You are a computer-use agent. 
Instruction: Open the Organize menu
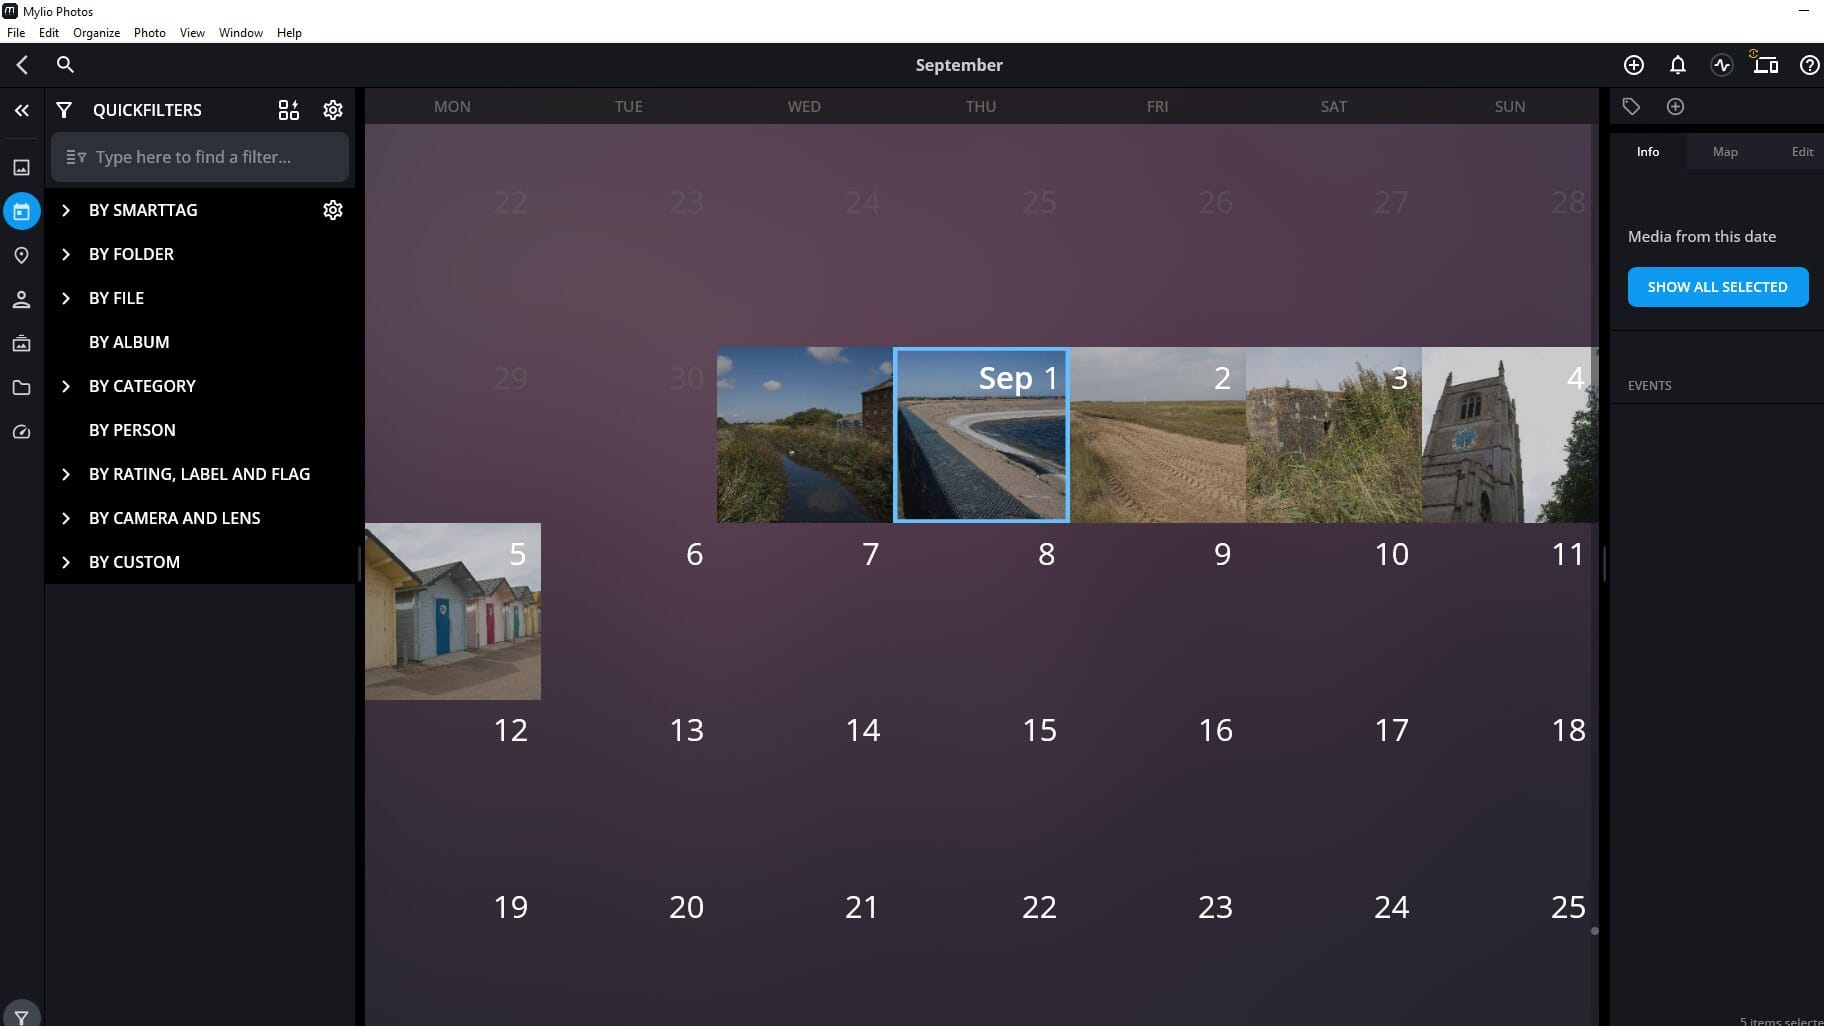click(96, 32)
